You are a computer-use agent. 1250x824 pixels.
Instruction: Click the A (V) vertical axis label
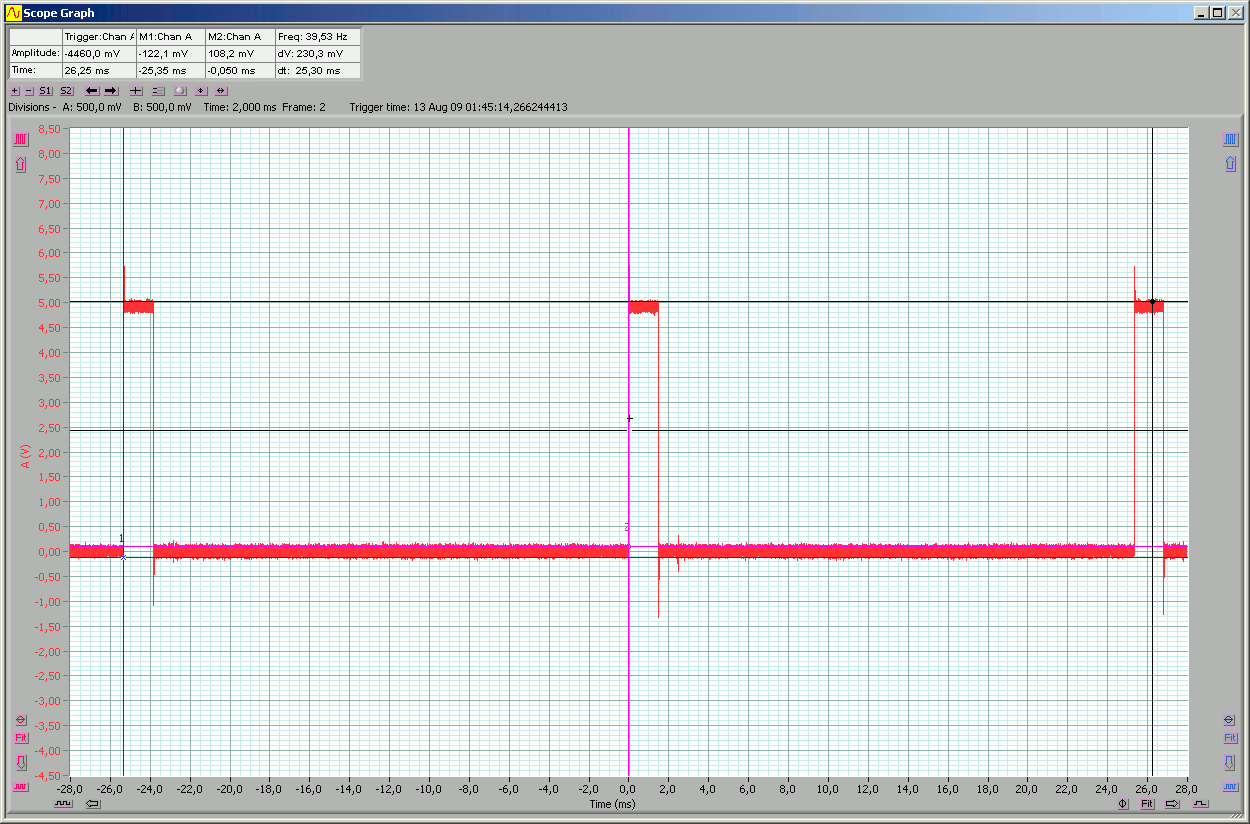(24, 457)
